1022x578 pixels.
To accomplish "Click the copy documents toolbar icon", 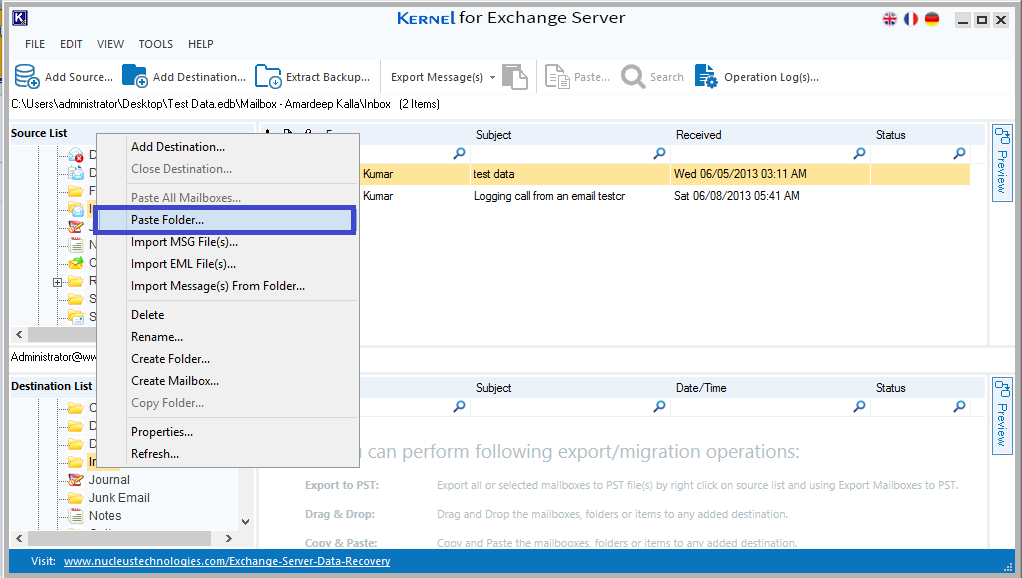I will 515,76.
